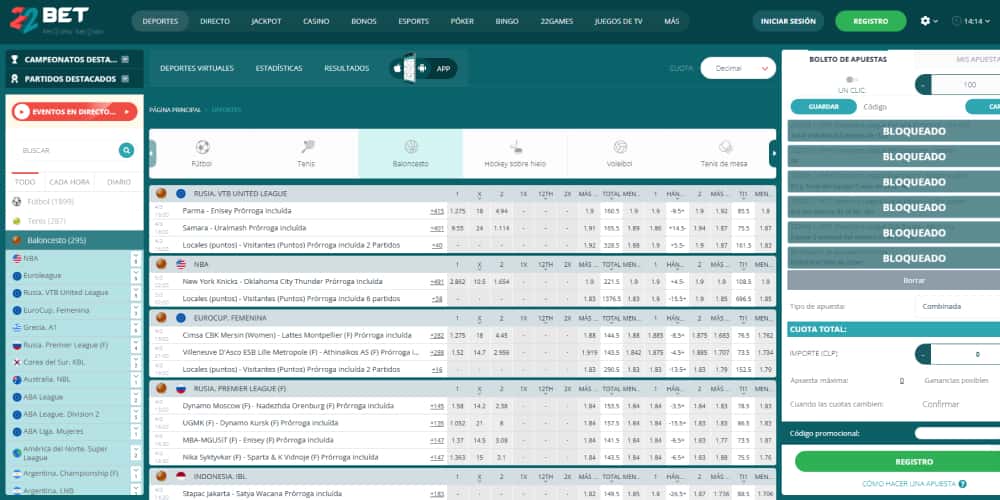Click the search magnifier button
Viewport: 1000px width, 500px height.
pyautogui.click(x=126, y=151)
